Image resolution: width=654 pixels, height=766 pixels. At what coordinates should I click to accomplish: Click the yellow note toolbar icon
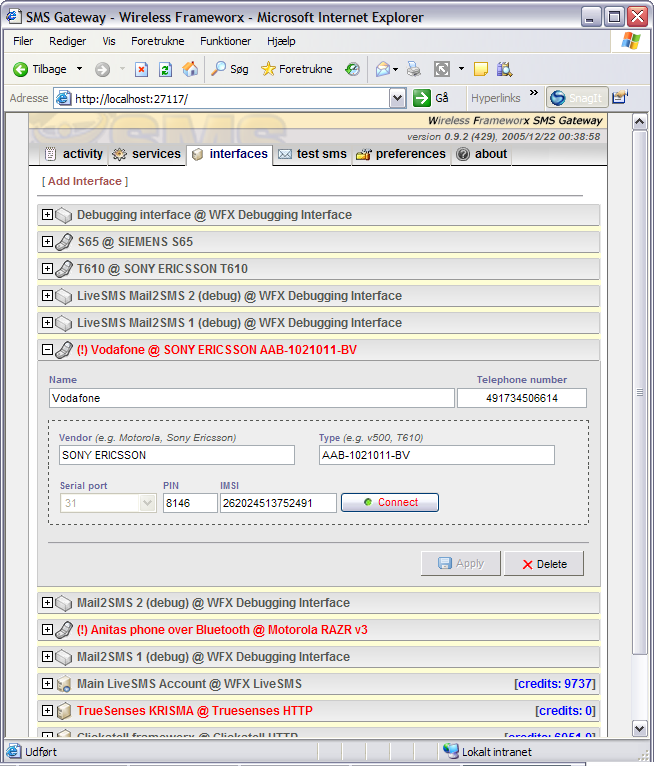(481, 69)
